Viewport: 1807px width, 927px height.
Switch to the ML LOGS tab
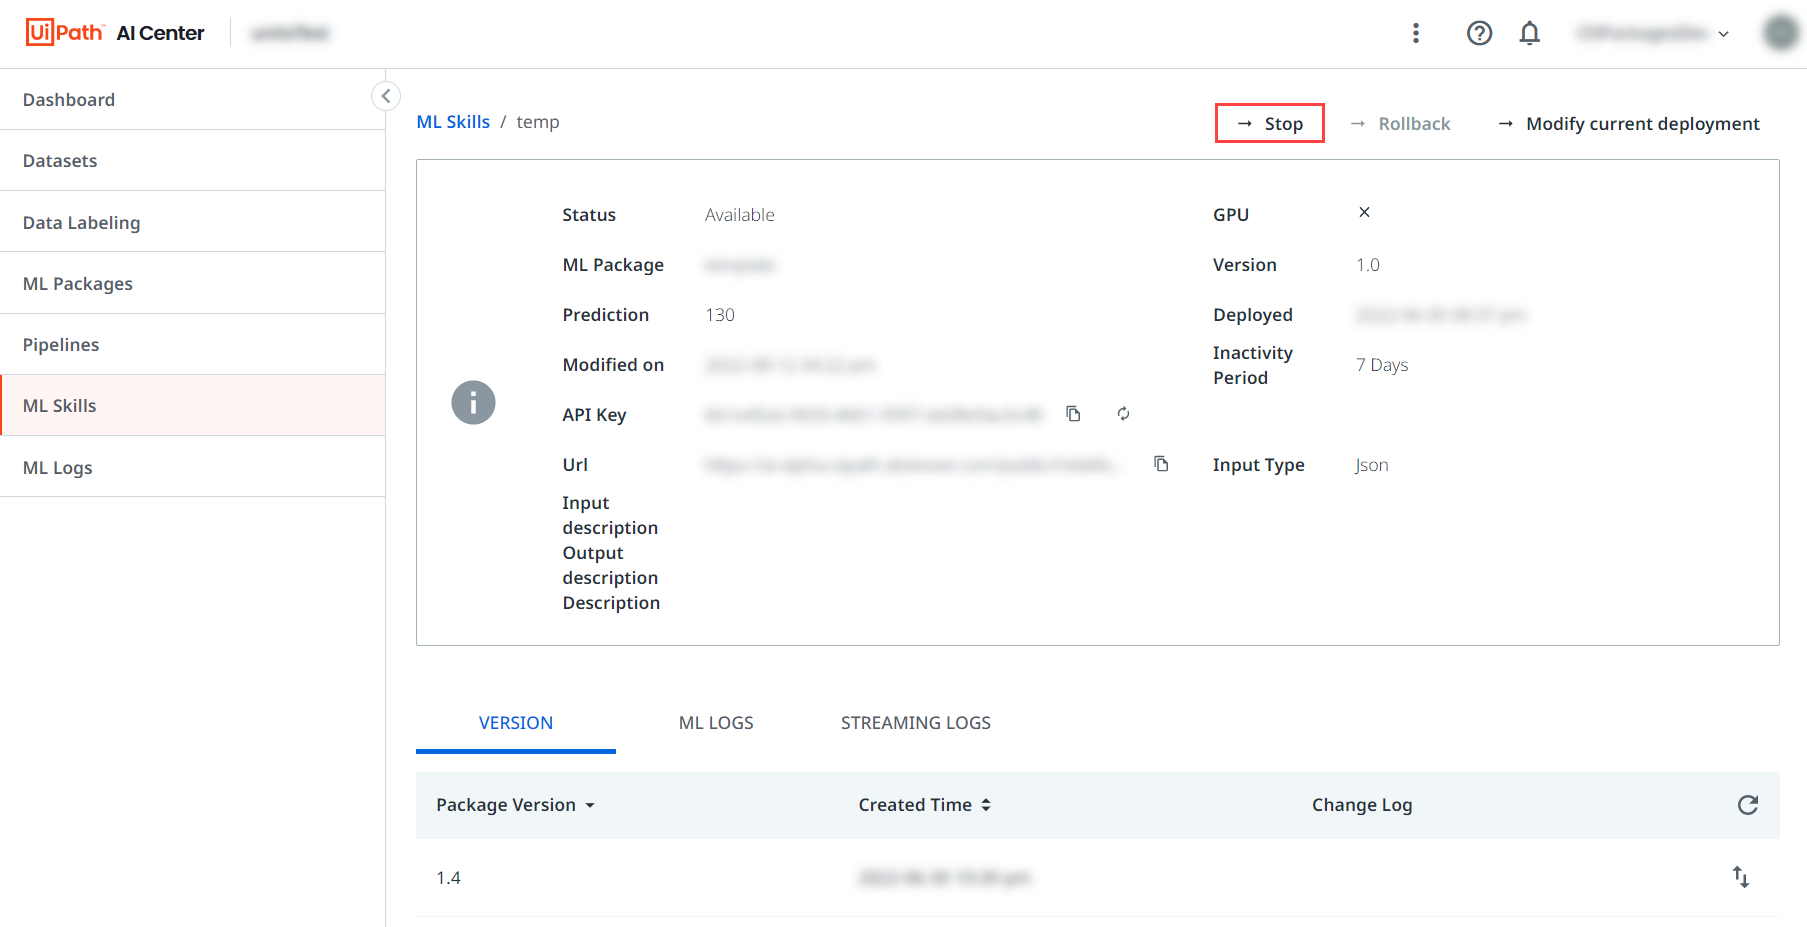click(x=716, y=723)
